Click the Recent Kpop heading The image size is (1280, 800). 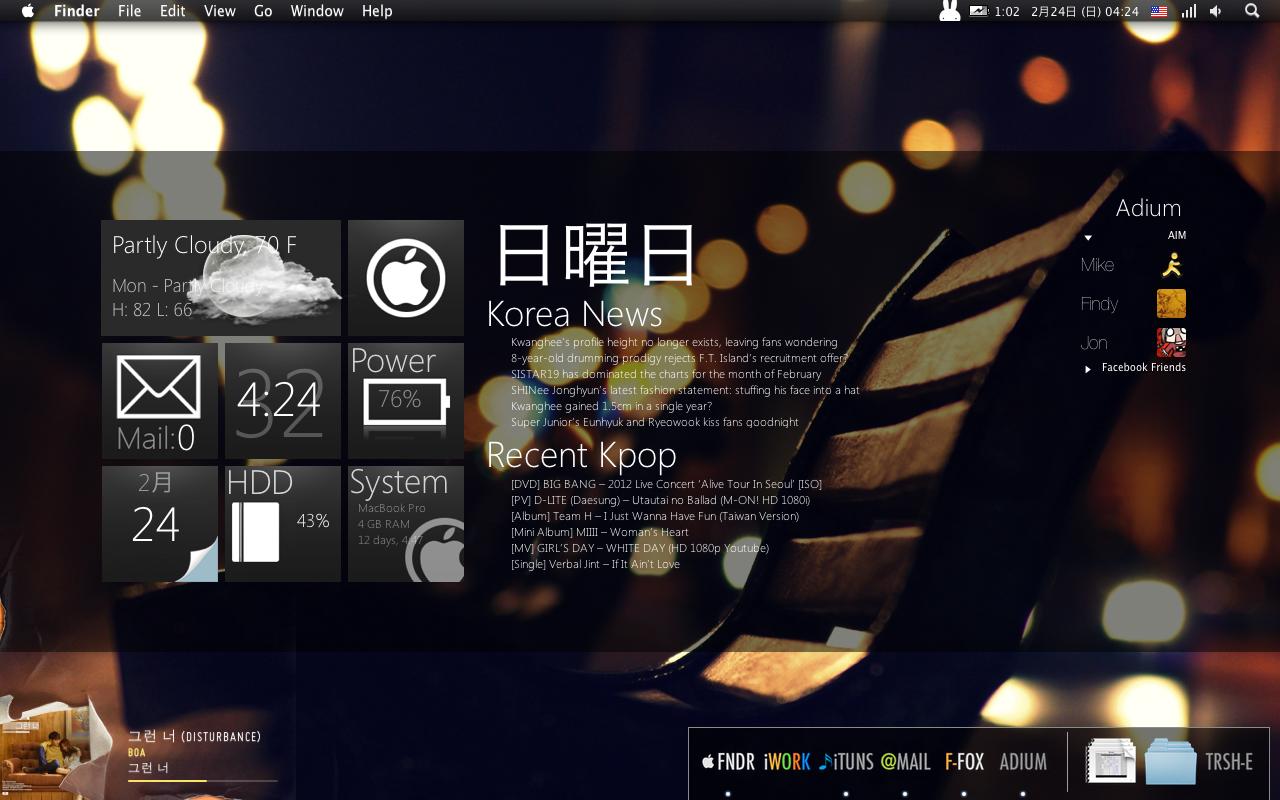tap(581, 455)
